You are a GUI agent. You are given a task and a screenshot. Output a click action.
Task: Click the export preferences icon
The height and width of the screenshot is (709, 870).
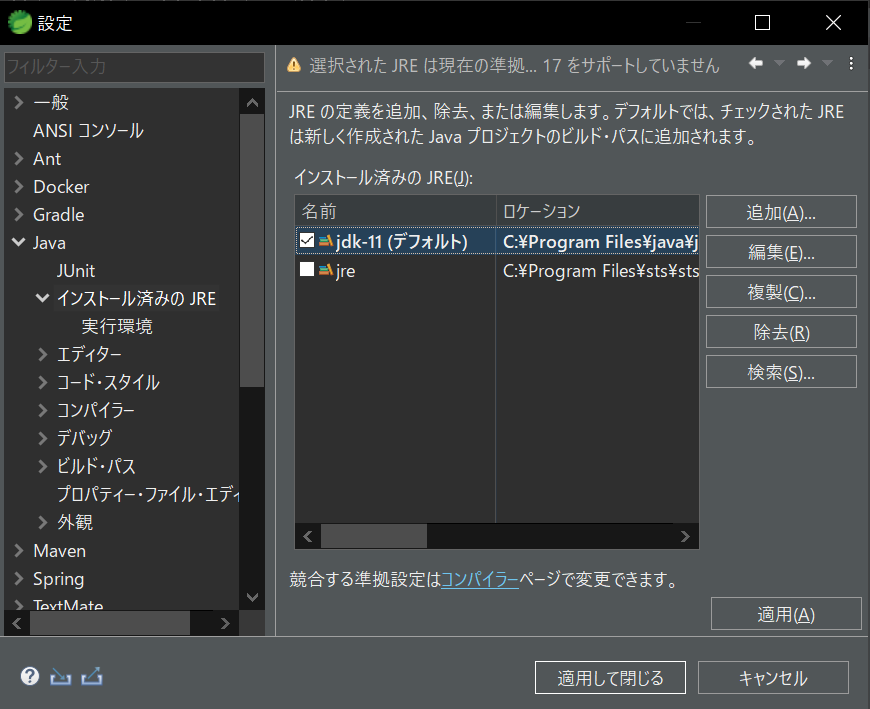(91, 676)
